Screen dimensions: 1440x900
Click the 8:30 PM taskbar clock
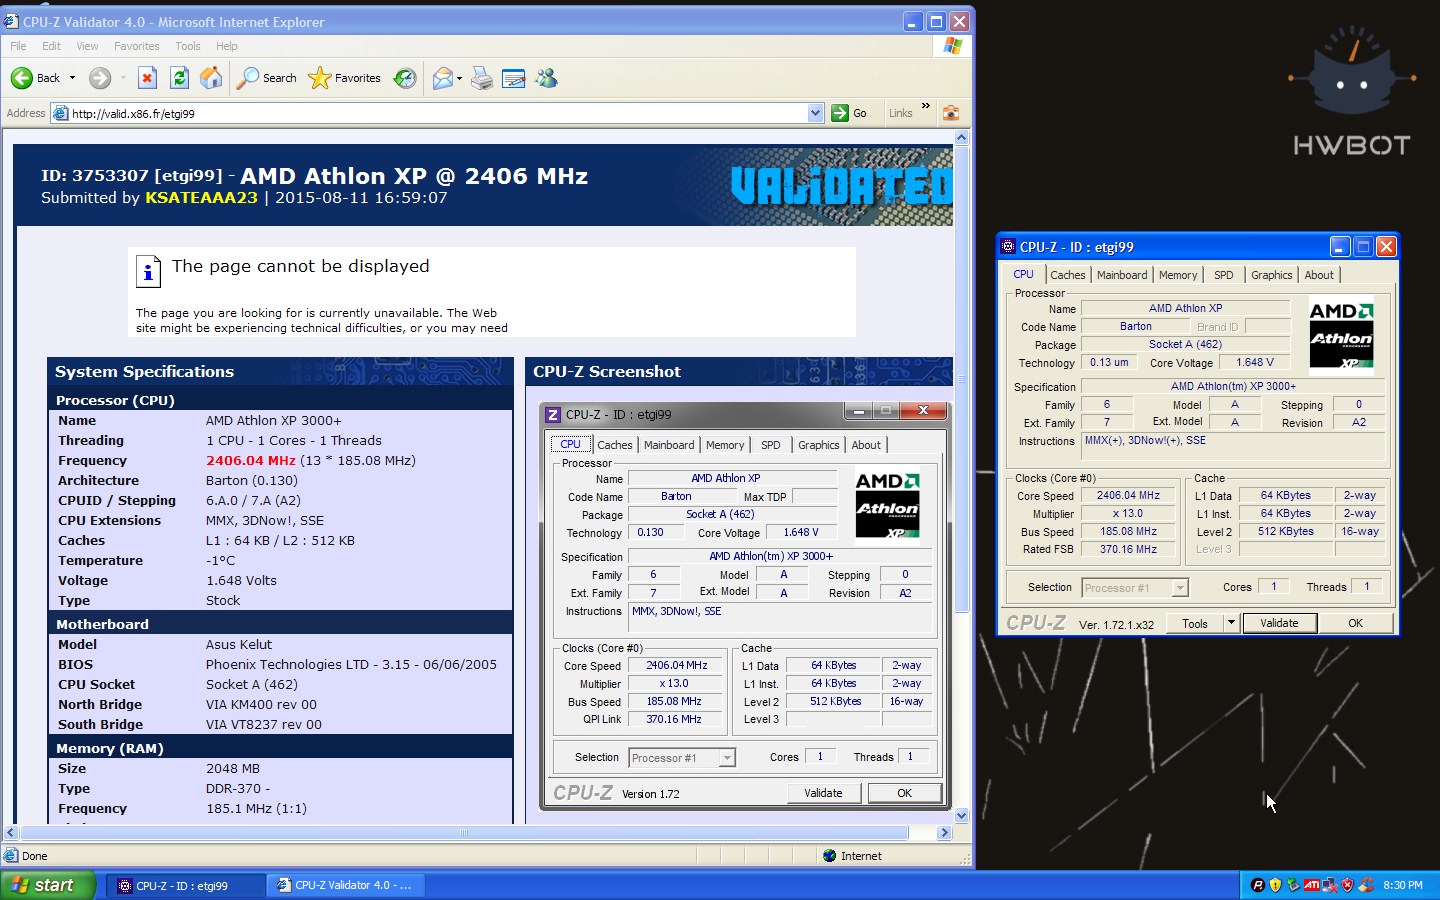pos(1403,885)
